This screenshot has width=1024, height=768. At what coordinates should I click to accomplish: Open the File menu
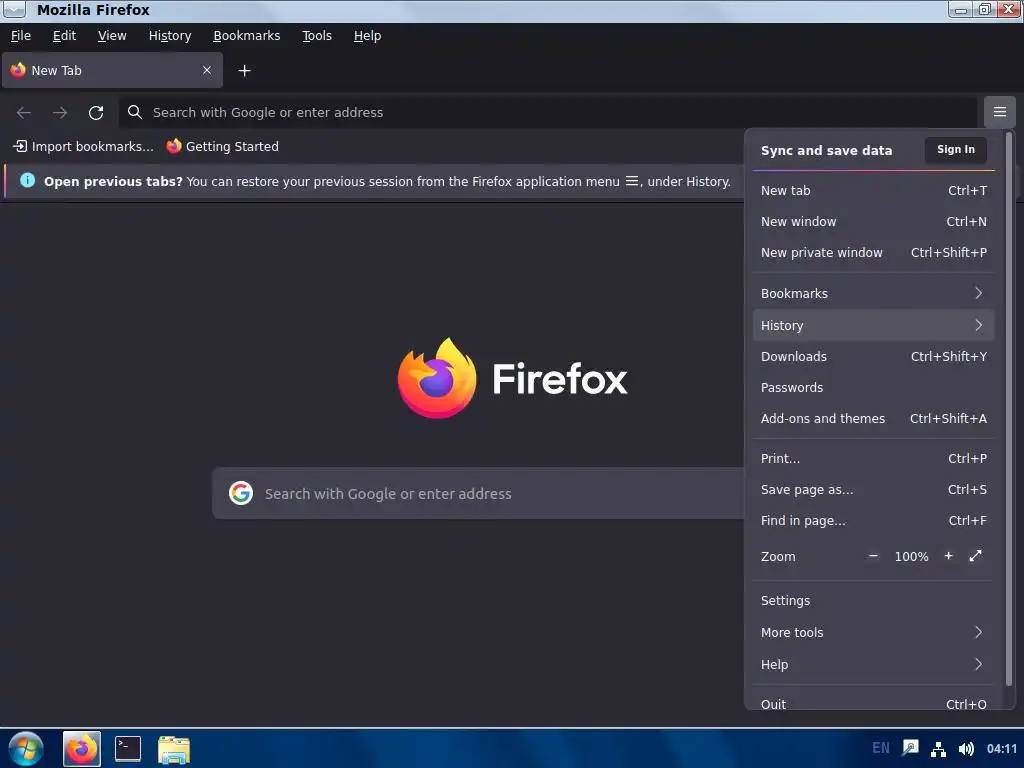pyautogui.click(x=21, y=36)
